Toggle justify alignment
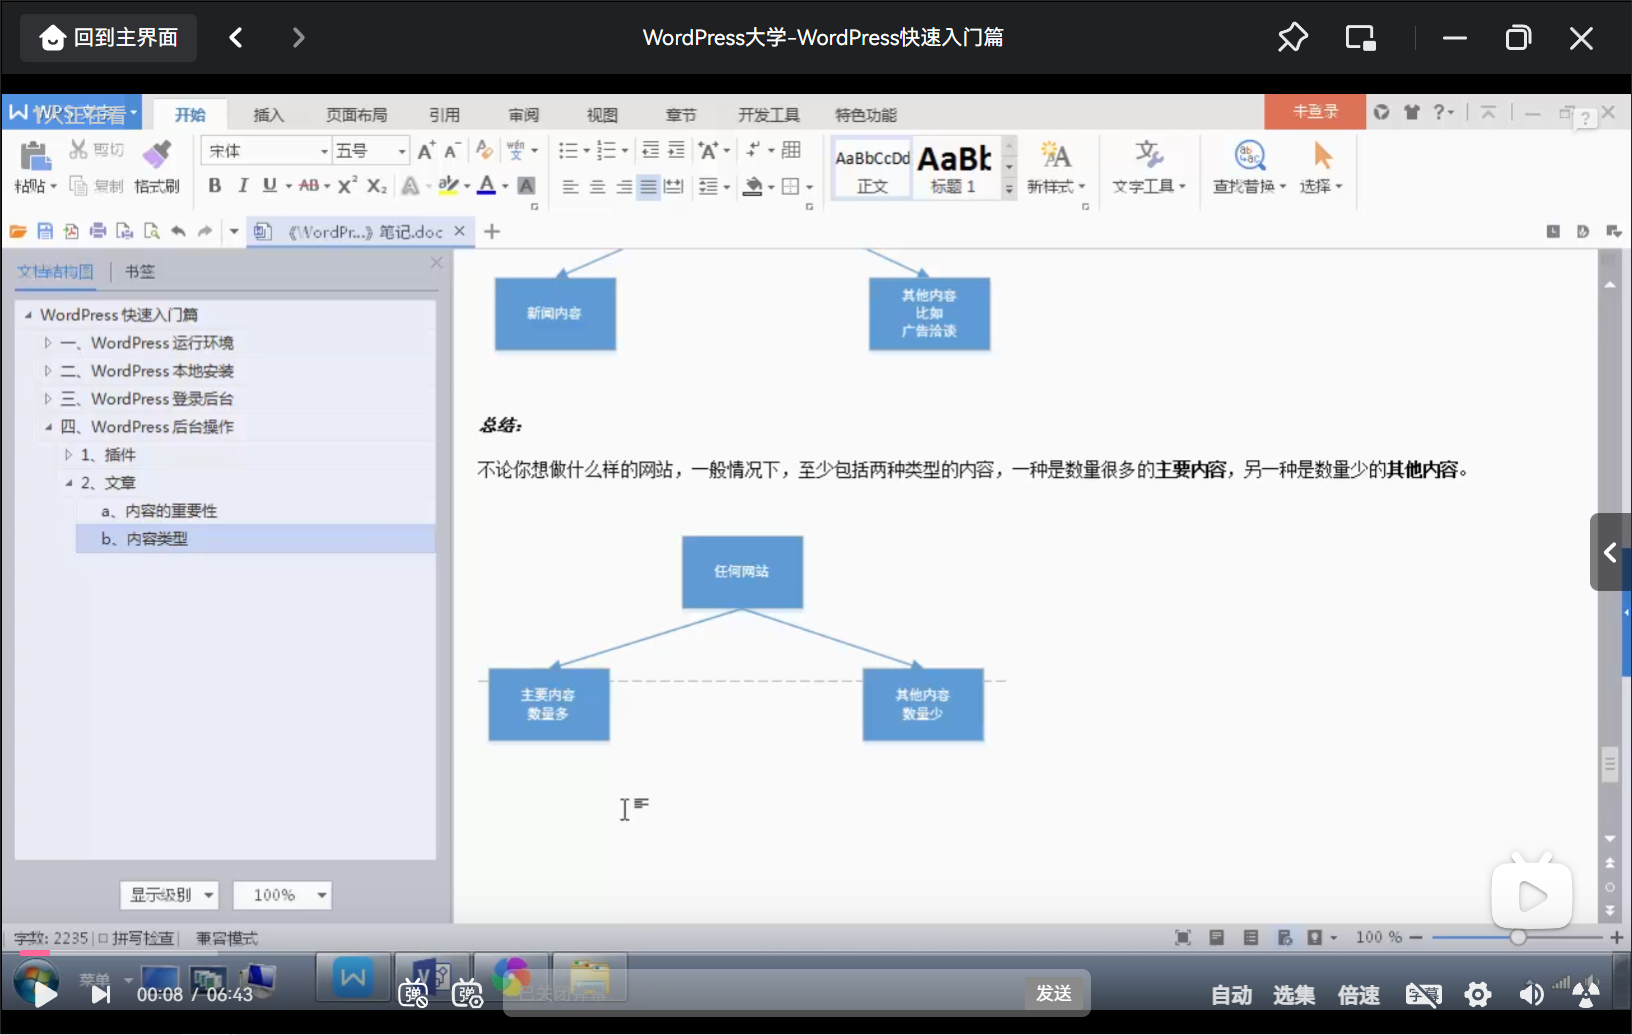Image resolution: width=1632 pixels, height=1035 pixels. (649, 187)
